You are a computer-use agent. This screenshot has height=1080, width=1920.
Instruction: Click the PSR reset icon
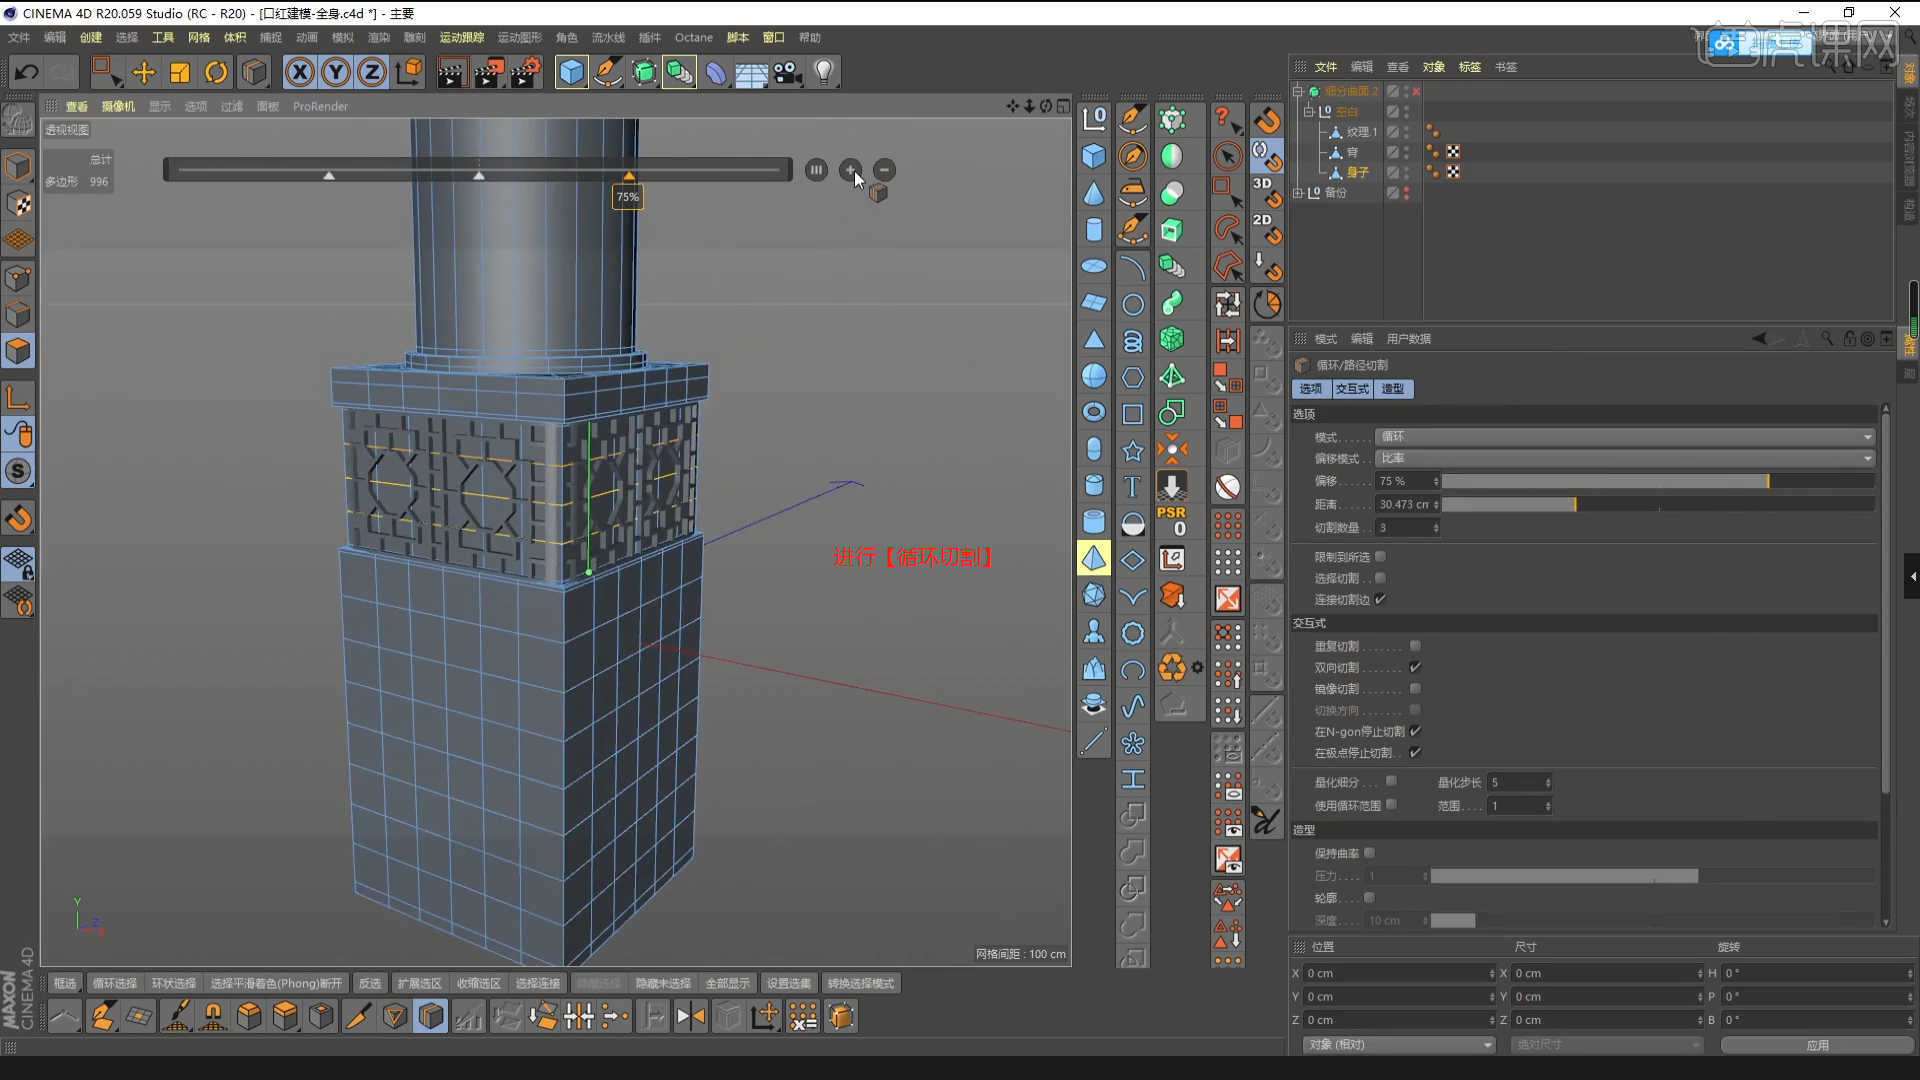1171,521
